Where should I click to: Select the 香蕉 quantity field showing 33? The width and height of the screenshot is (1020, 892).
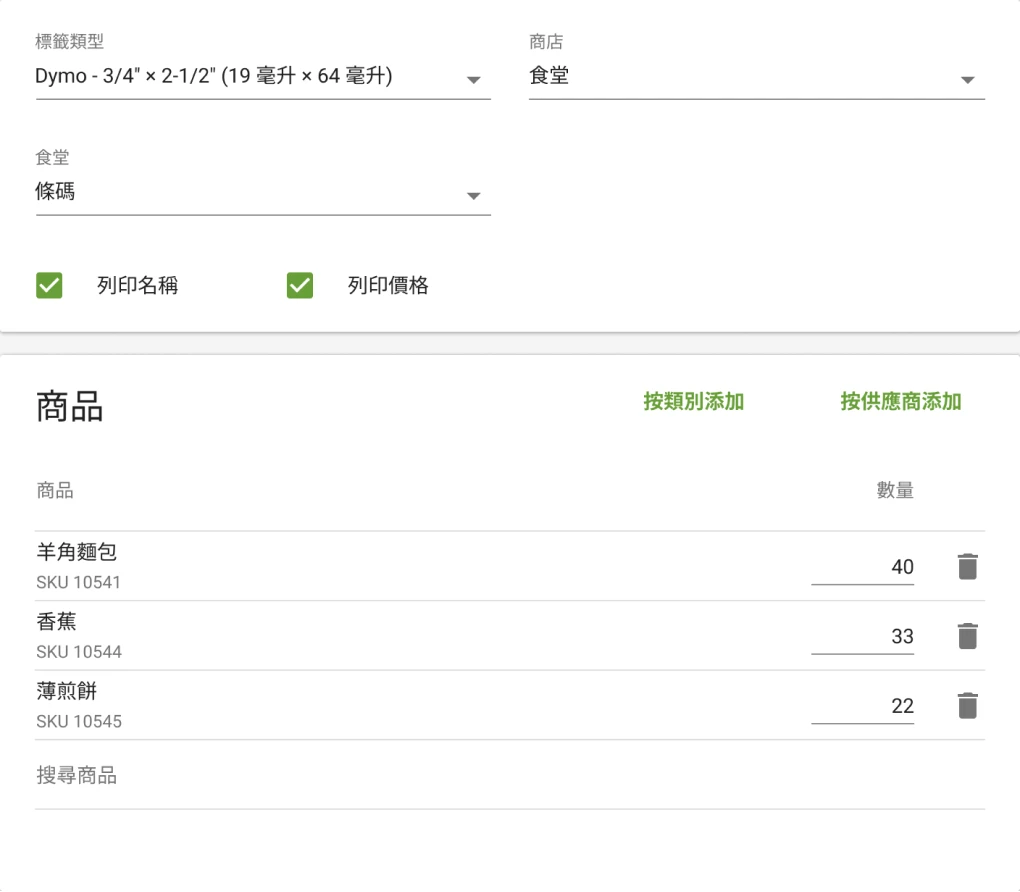[x=862, y=636]
